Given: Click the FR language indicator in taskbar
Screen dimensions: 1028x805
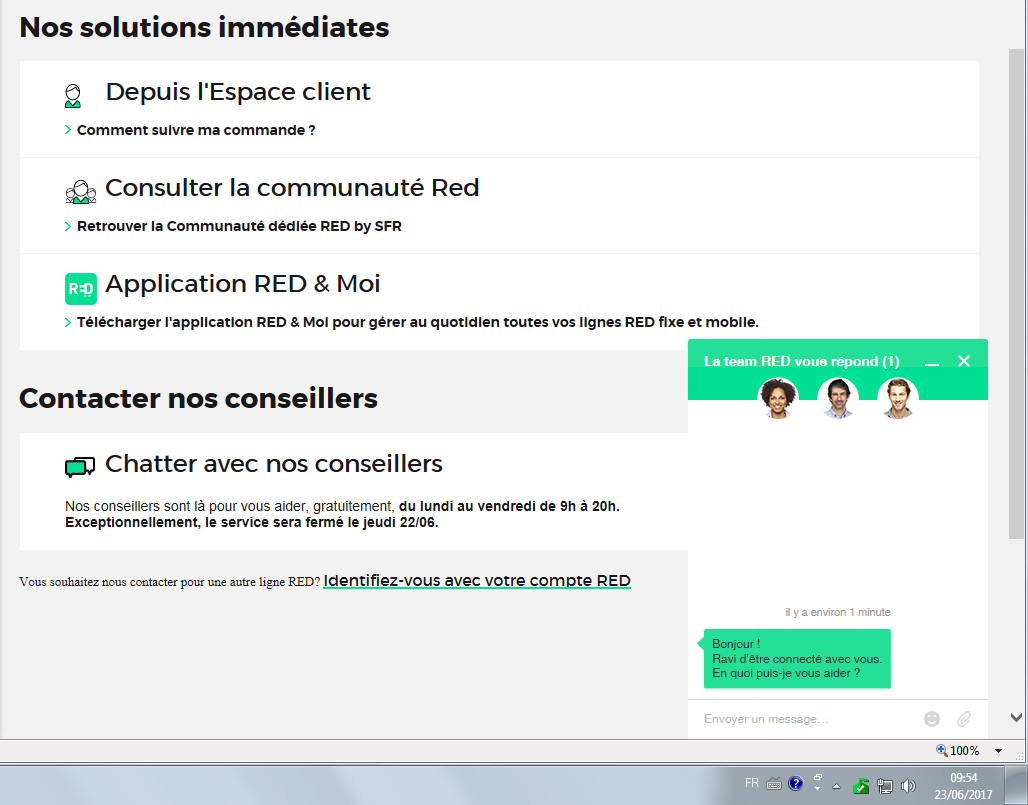Looking at the screenshot, I should pyautogui.click(x=752, y=783).
